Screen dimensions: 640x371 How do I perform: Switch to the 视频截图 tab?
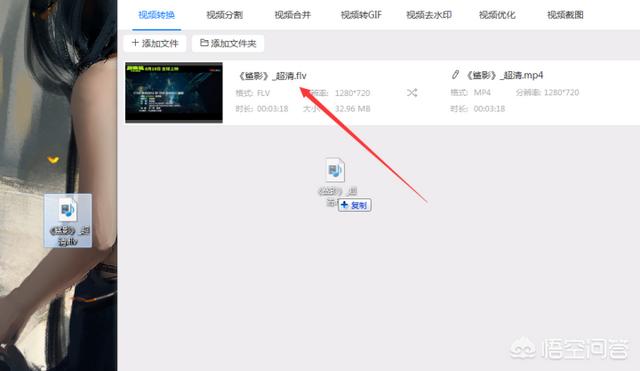coord(565,15)
